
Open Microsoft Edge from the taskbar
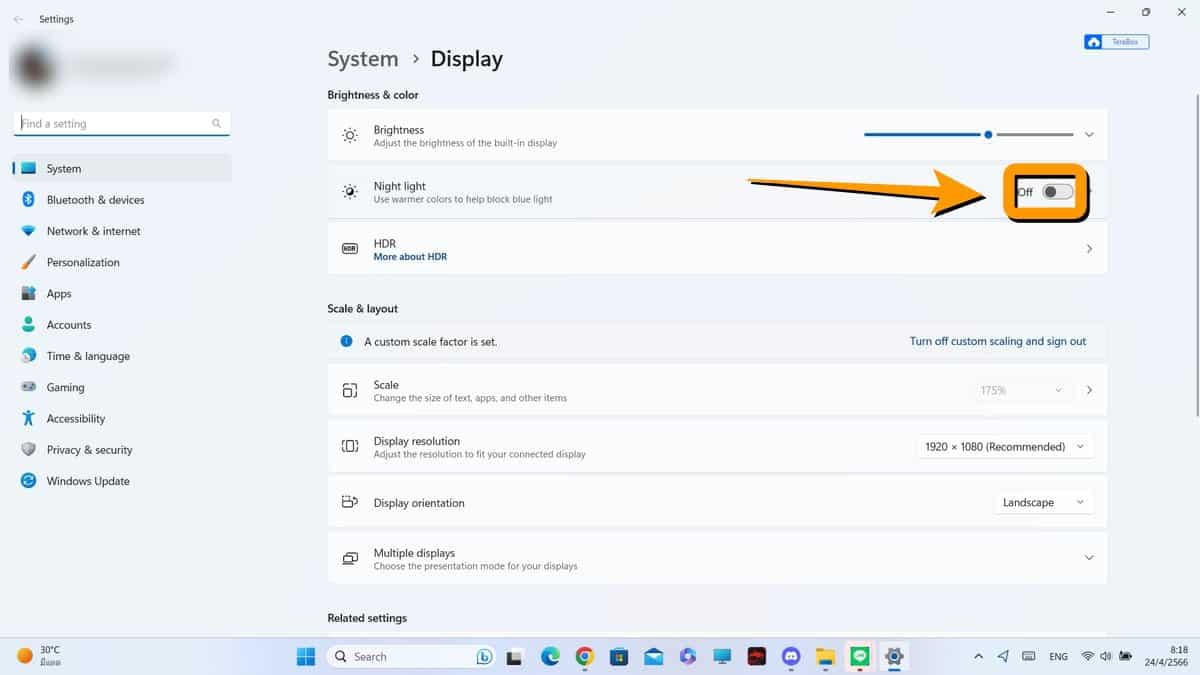tap(549, 656)
